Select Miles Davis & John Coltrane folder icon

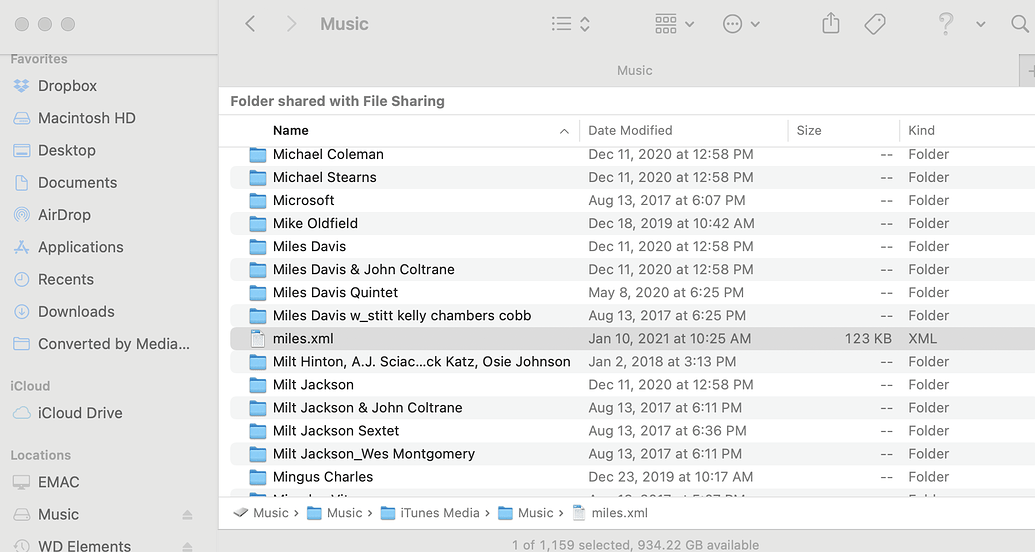[257, 270]
